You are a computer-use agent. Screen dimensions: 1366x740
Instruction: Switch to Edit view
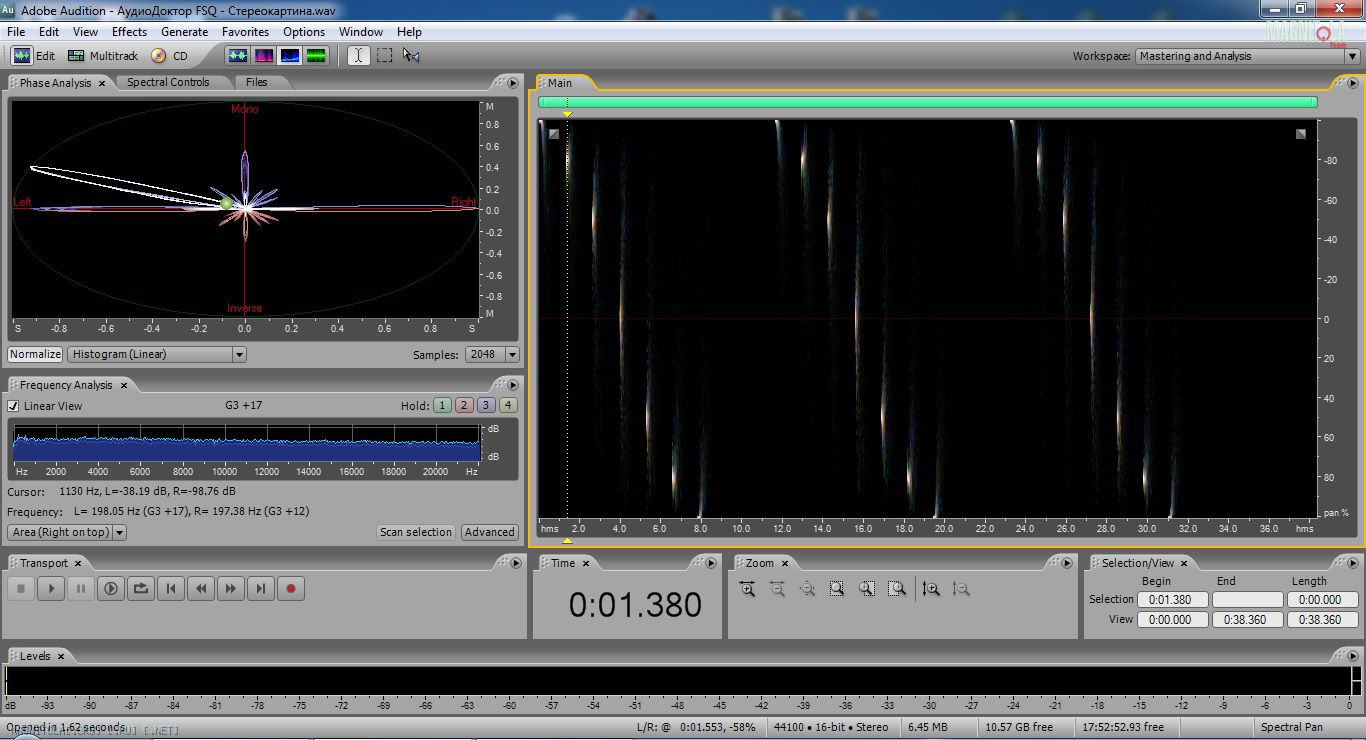coord(34,56)
